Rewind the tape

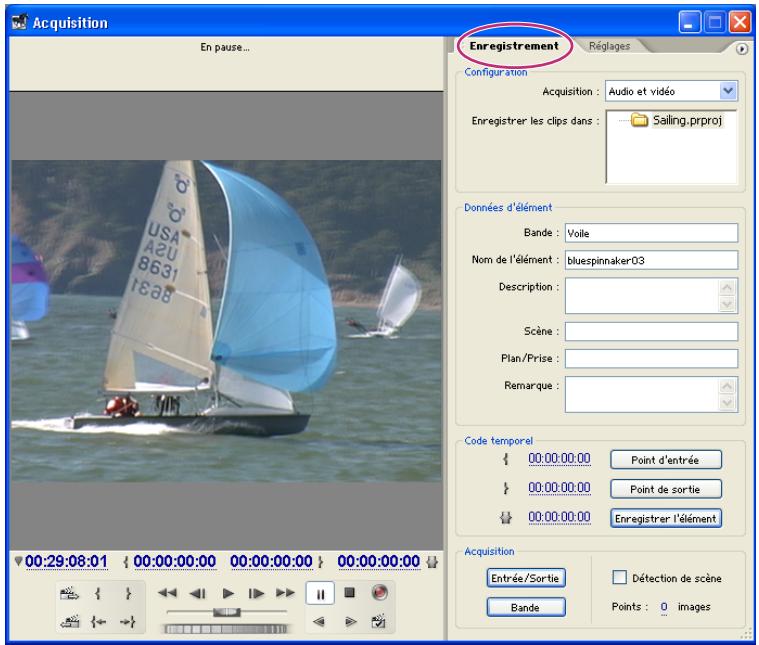tap(167, 593)
